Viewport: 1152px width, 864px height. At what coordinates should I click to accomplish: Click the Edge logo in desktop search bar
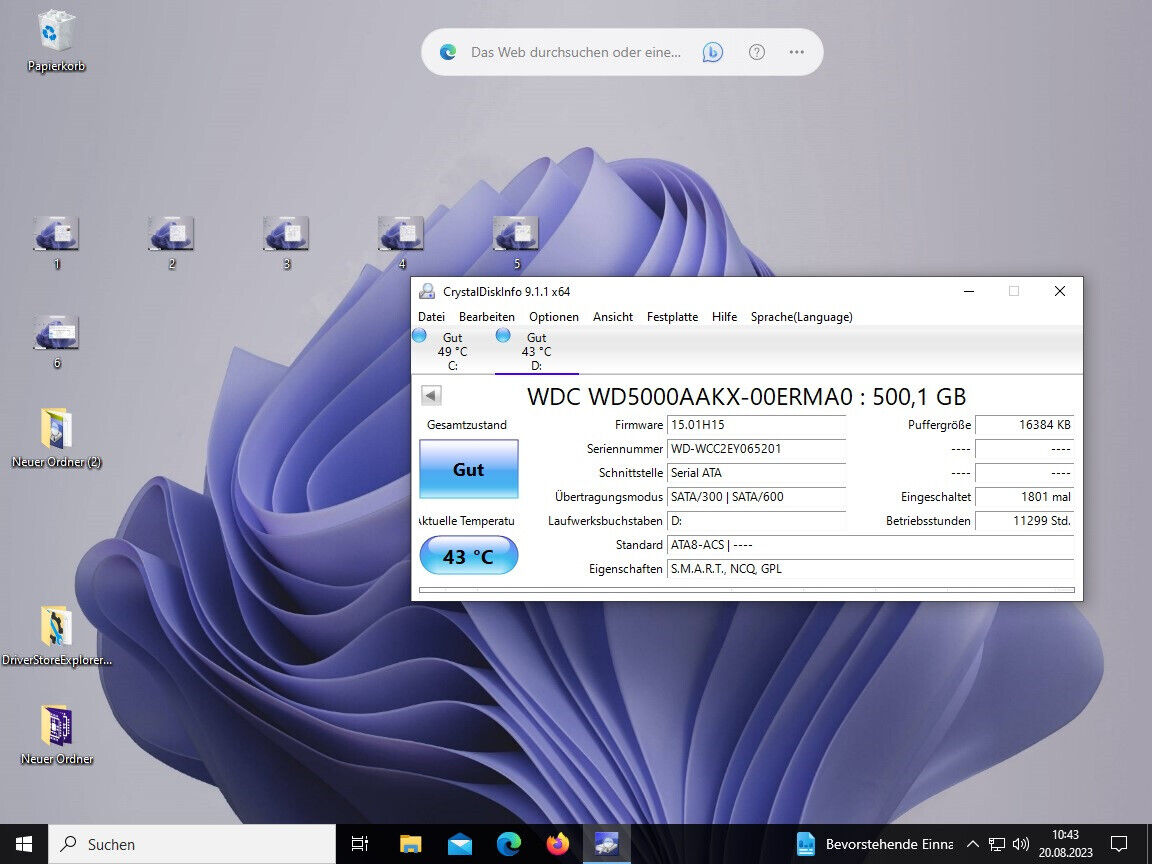point(447,52)
